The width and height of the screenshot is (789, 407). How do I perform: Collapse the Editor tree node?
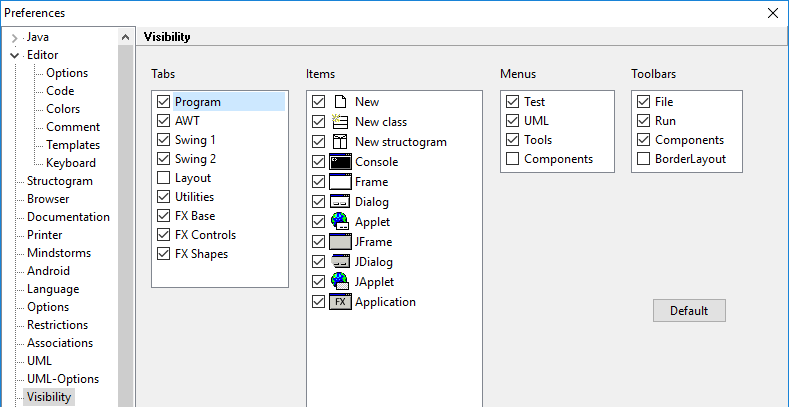[x=14, y=55]
